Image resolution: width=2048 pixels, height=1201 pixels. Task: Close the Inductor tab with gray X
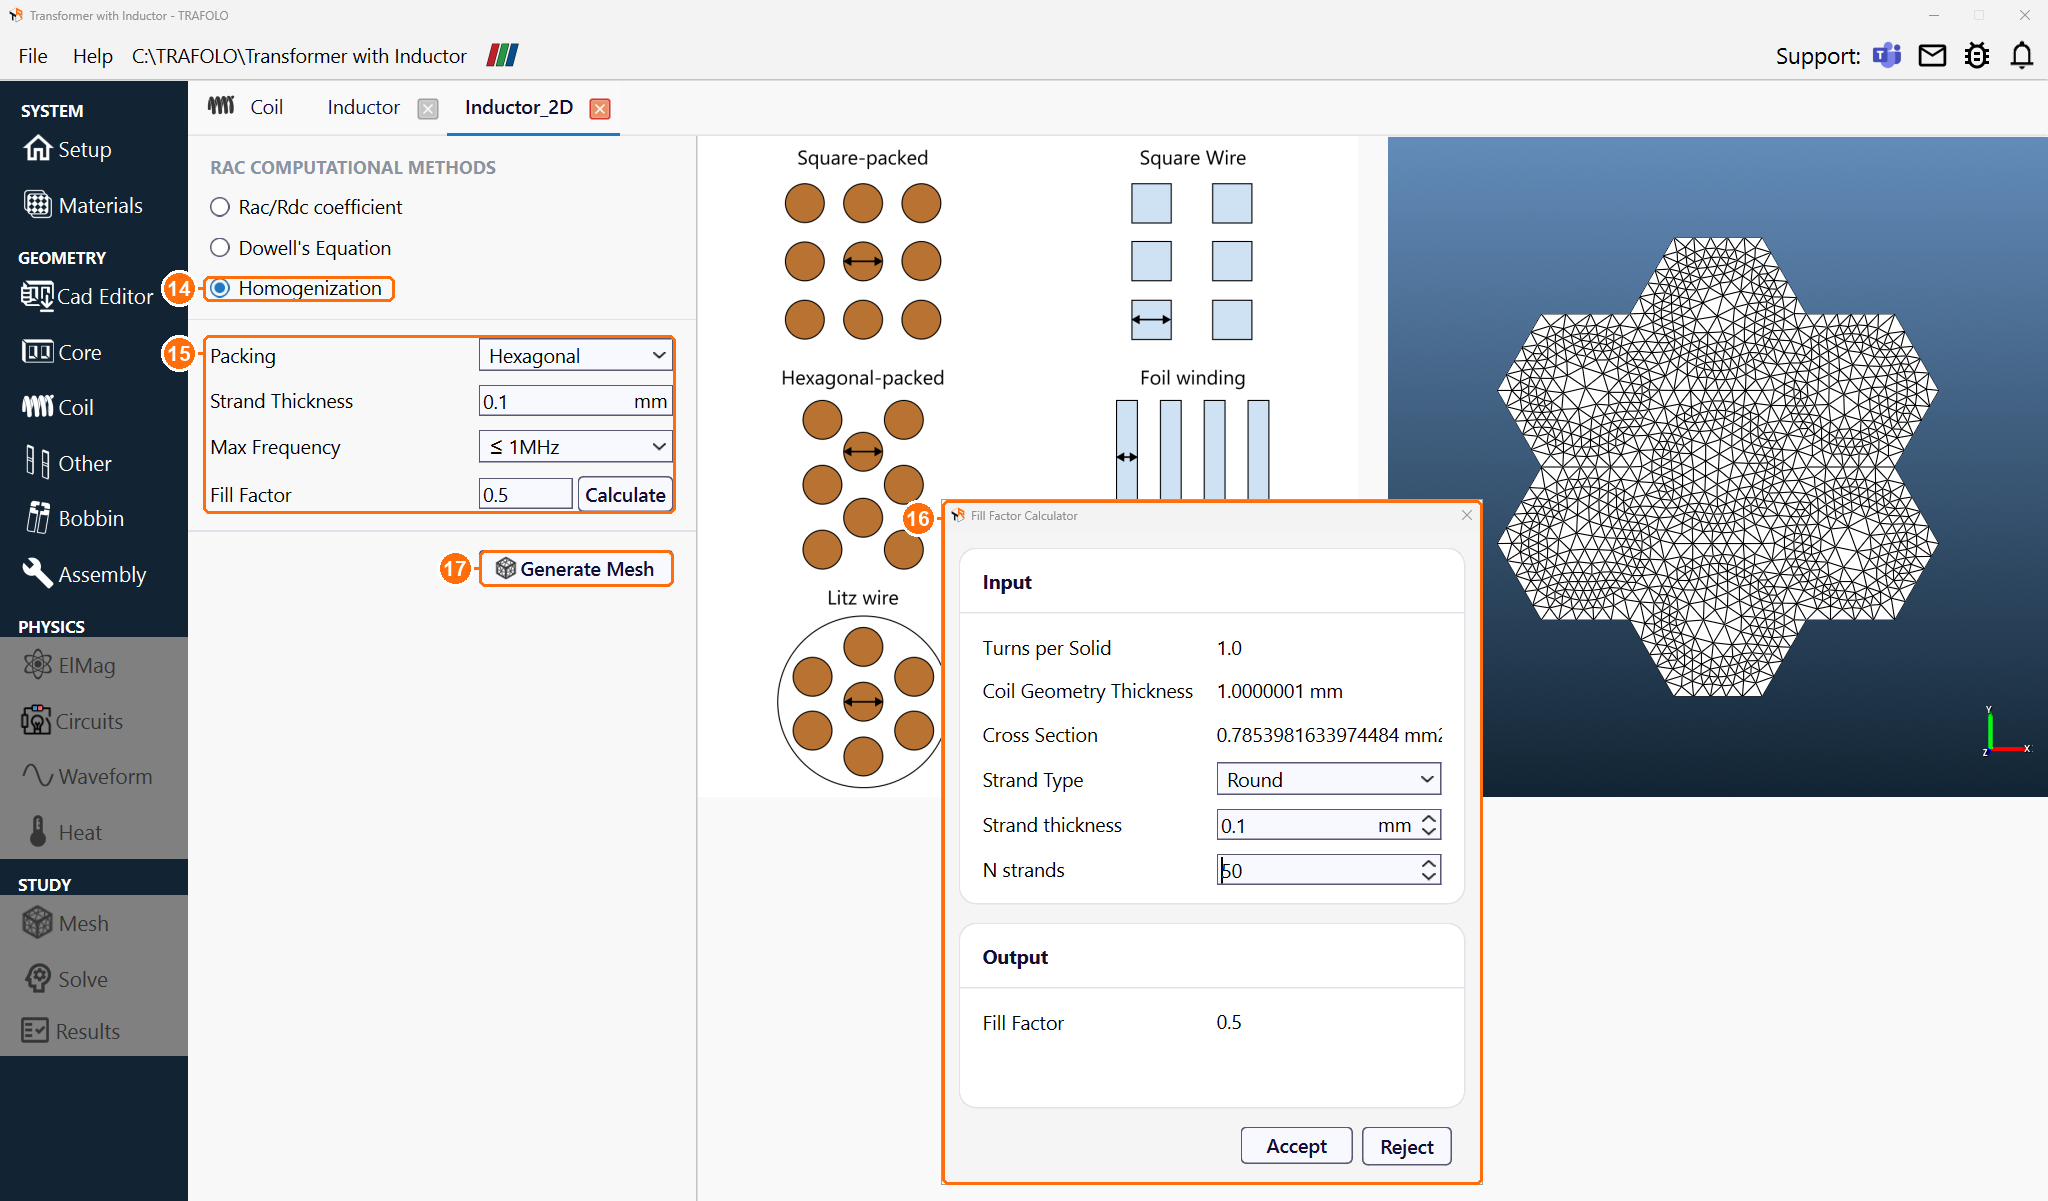click(x=428, y=109)
